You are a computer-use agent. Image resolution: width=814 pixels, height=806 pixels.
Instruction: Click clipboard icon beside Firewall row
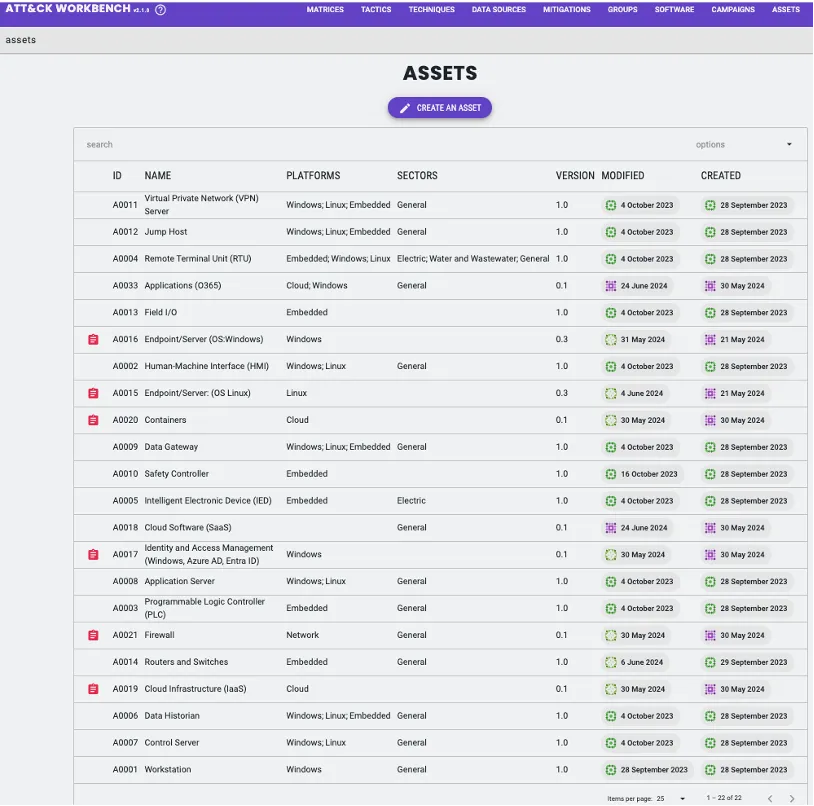(x=93, y=636)
